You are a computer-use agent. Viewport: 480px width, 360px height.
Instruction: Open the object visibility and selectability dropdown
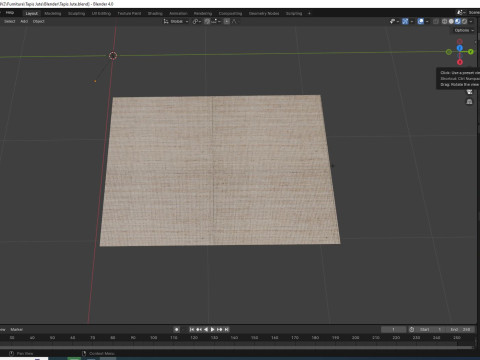click(394, 21)
